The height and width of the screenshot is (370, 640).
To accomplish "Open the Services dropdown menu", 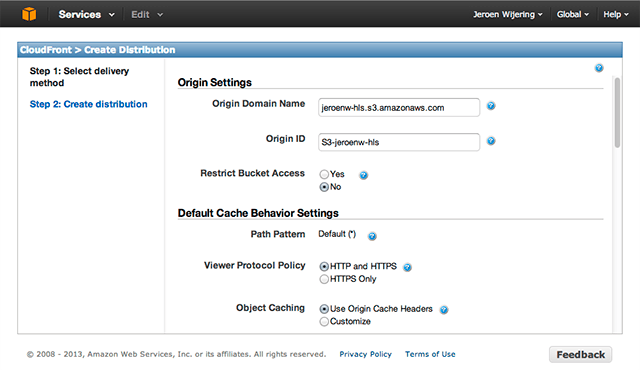I will [87, 15].
